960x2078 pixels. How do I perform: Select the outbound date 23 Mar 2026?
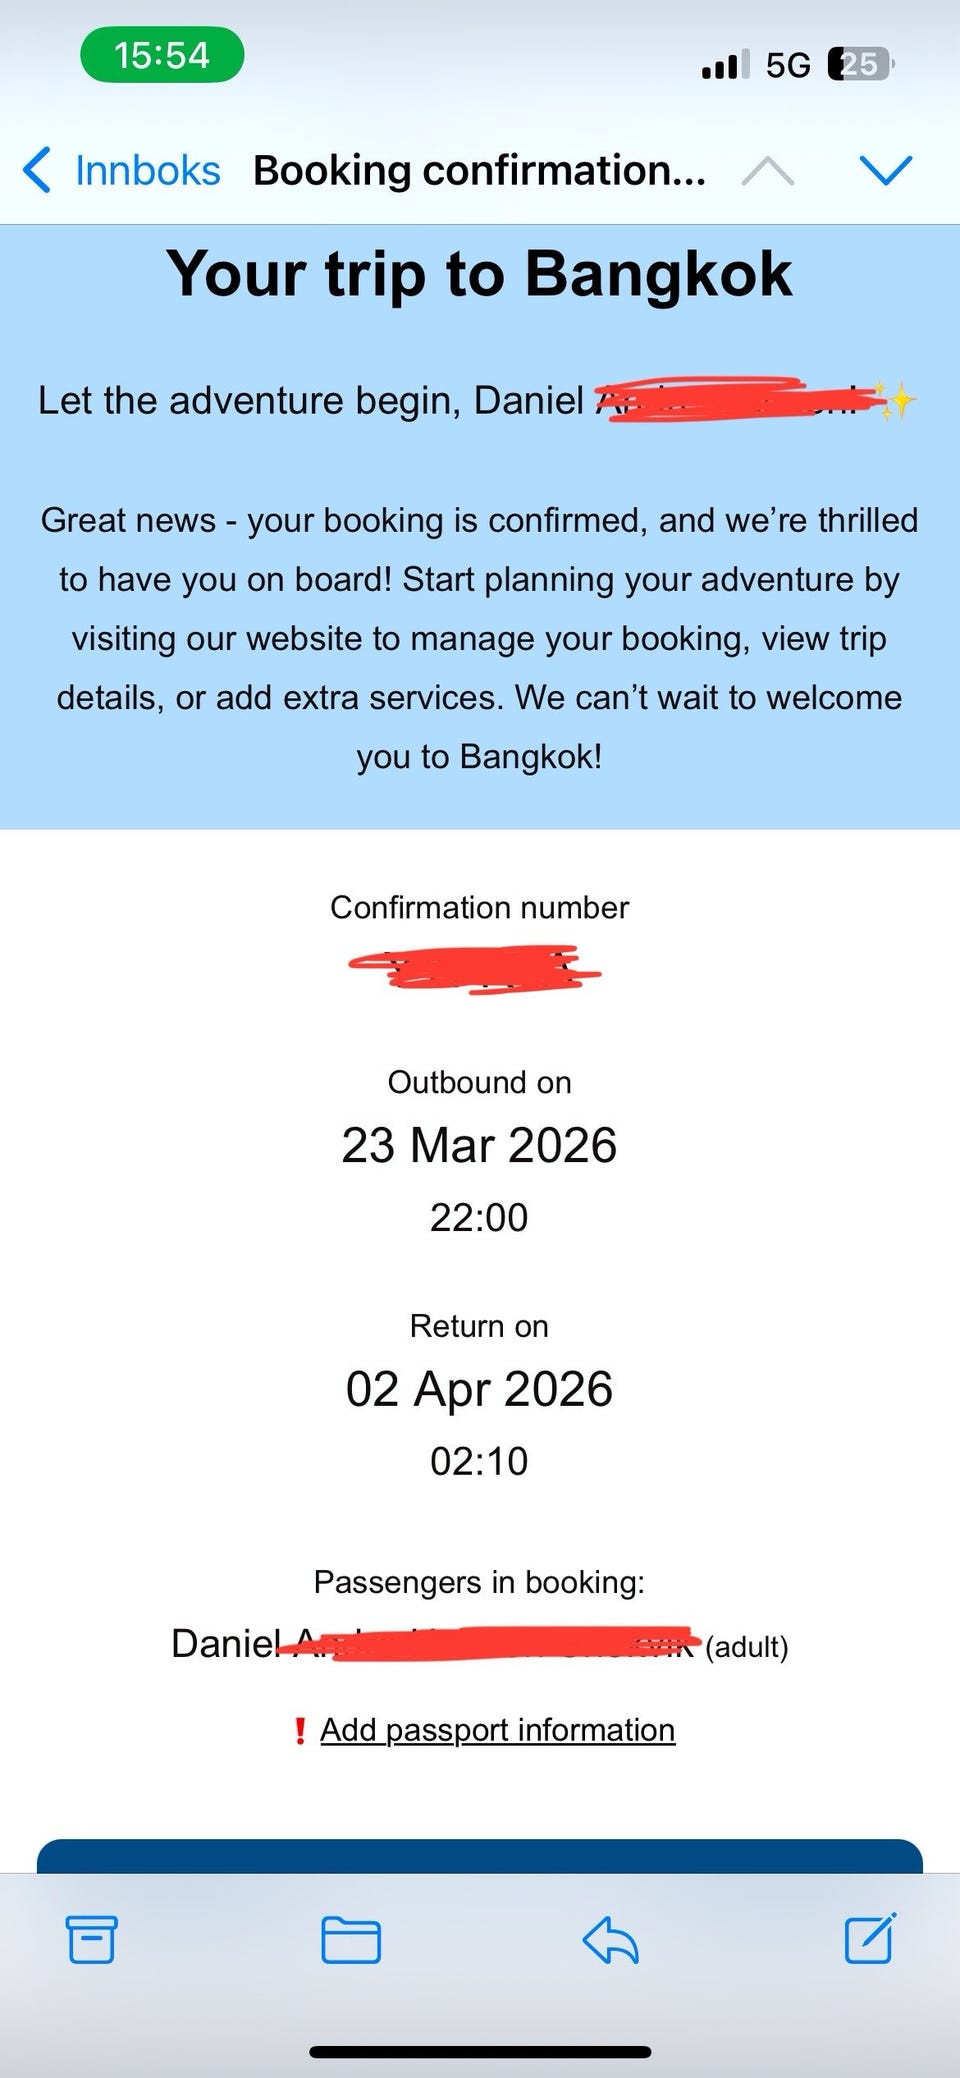pos(479,1145)
